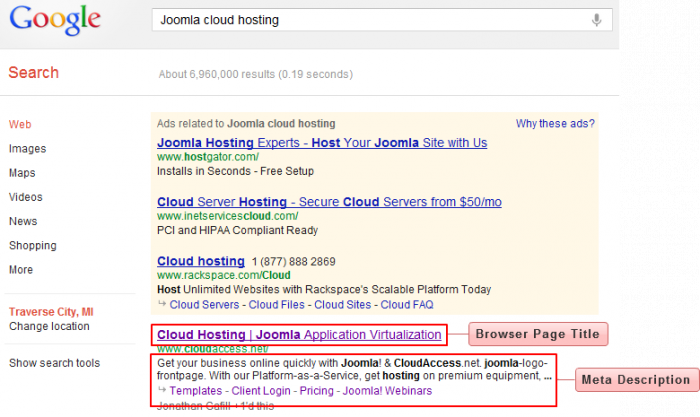
Task: Select the Web search category
Action: click(x=20, y=125)
